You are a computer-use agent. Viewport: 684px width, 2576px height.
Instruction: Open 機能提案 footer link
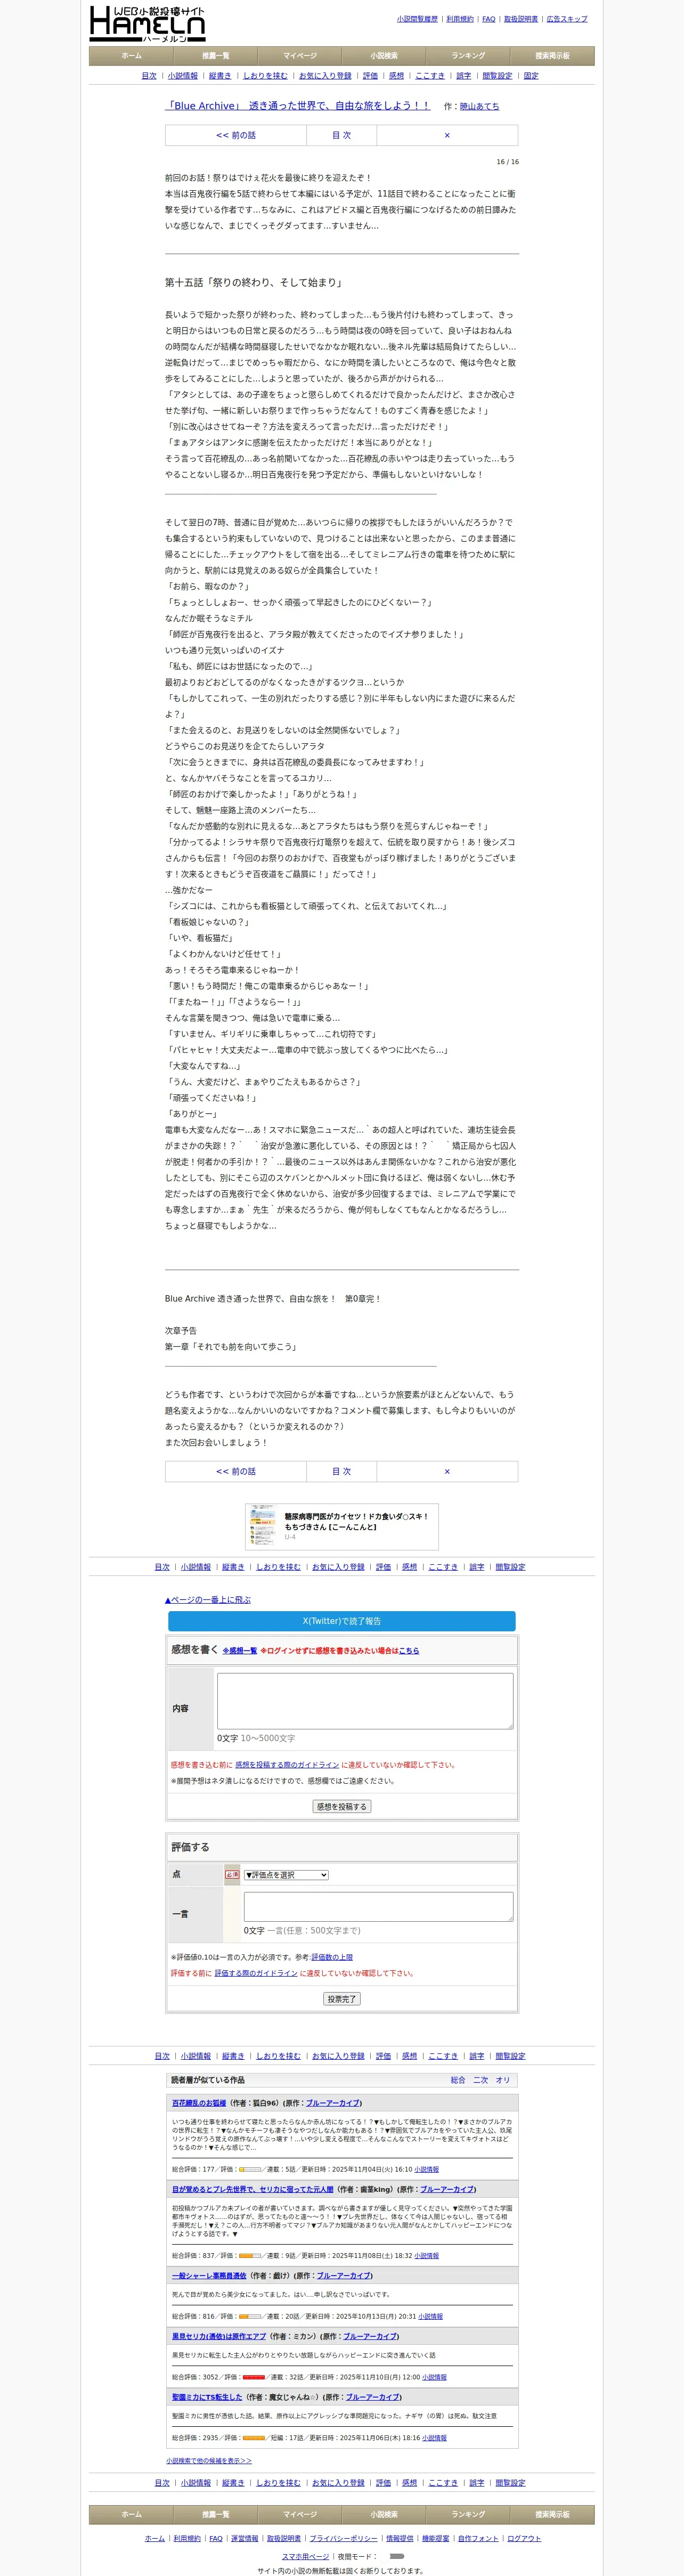coord(436,2538)
